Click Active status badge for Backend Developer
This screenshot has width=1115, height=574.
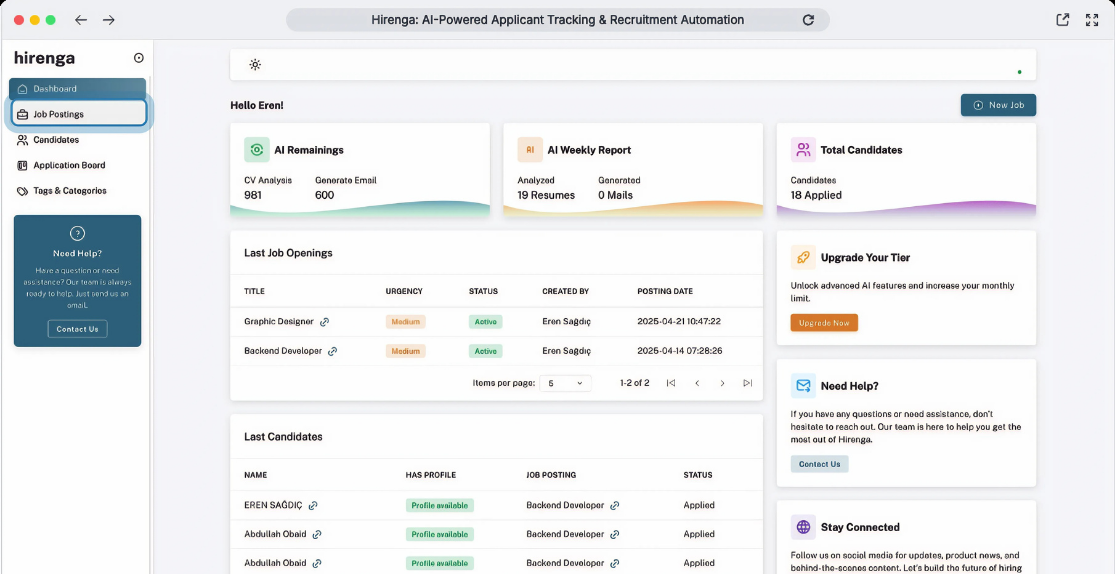click(486, 351)
